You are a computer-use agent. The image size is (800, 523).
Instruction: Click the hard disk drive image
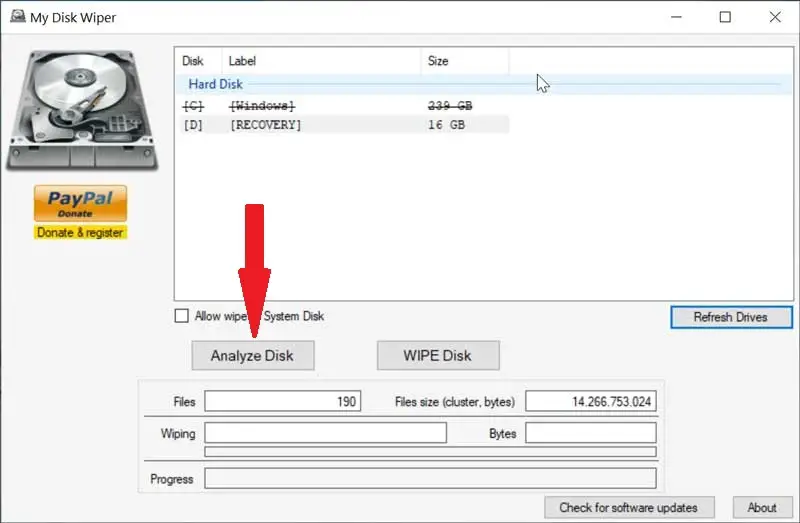coord(82,111)
